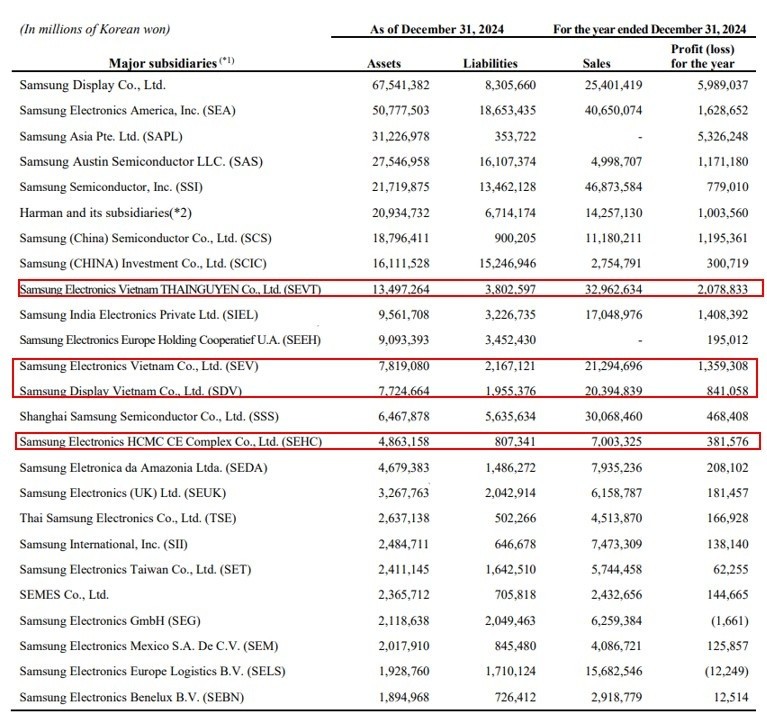Click Samsung Display assets value 67,541,382

(401, 85)
